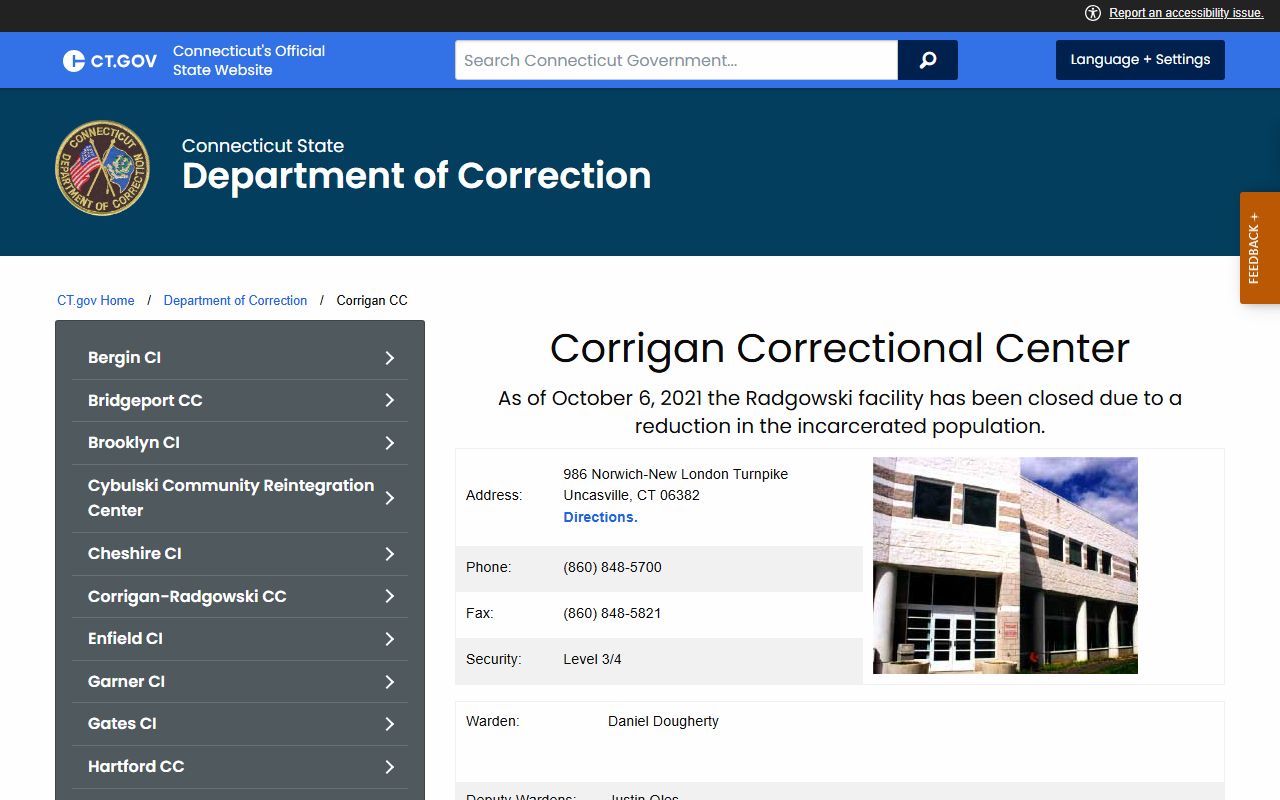Open Report an accessibility issue link
Image resolution: width=1280 pixels, height=800 pixels.
(1186, 13)
